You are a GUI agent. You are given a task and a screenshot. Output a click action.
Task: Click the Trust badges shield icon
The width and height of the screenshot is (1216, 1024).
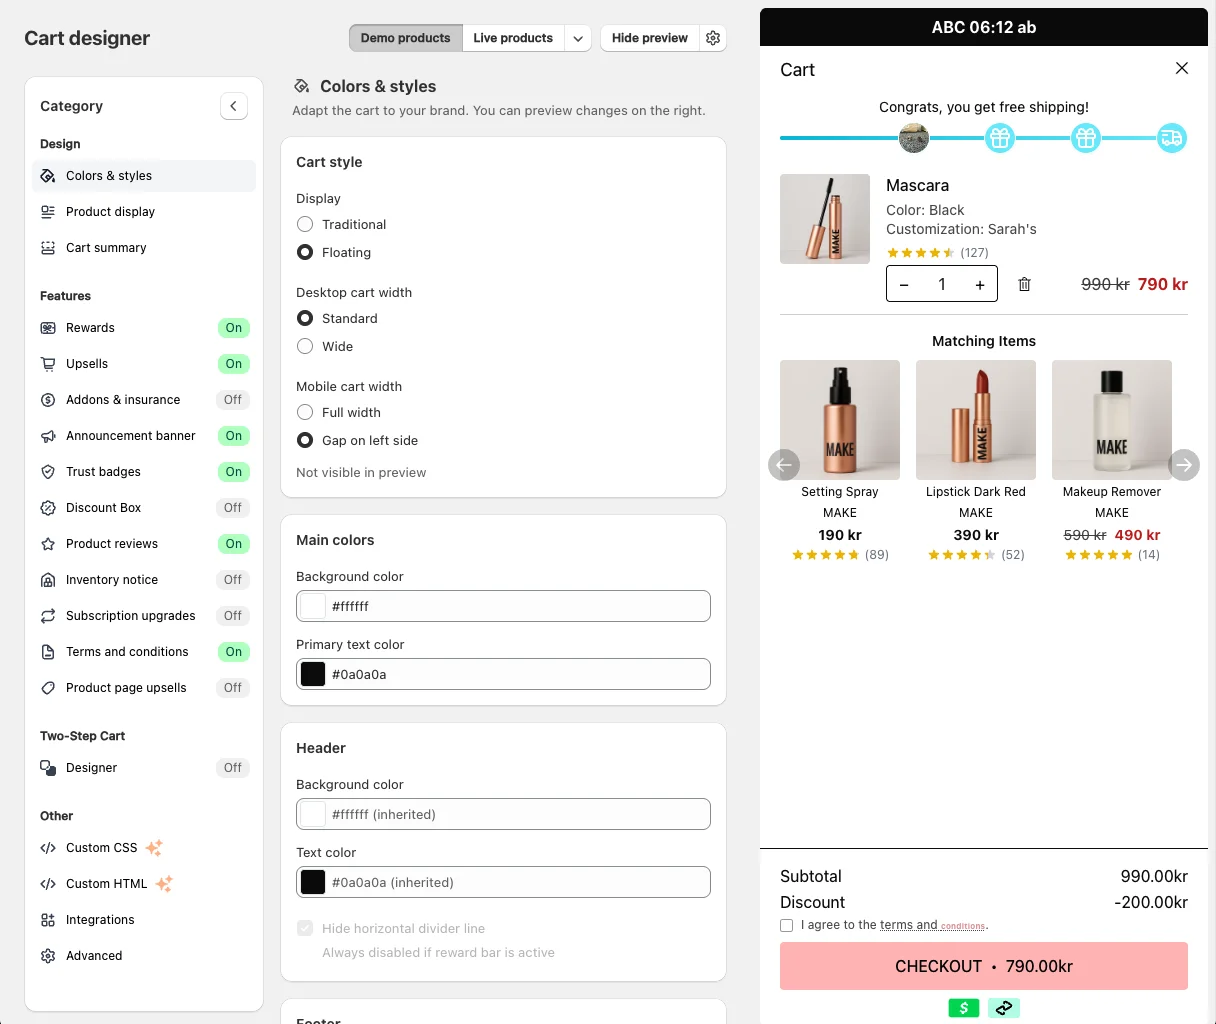click(x=48, y=472)
